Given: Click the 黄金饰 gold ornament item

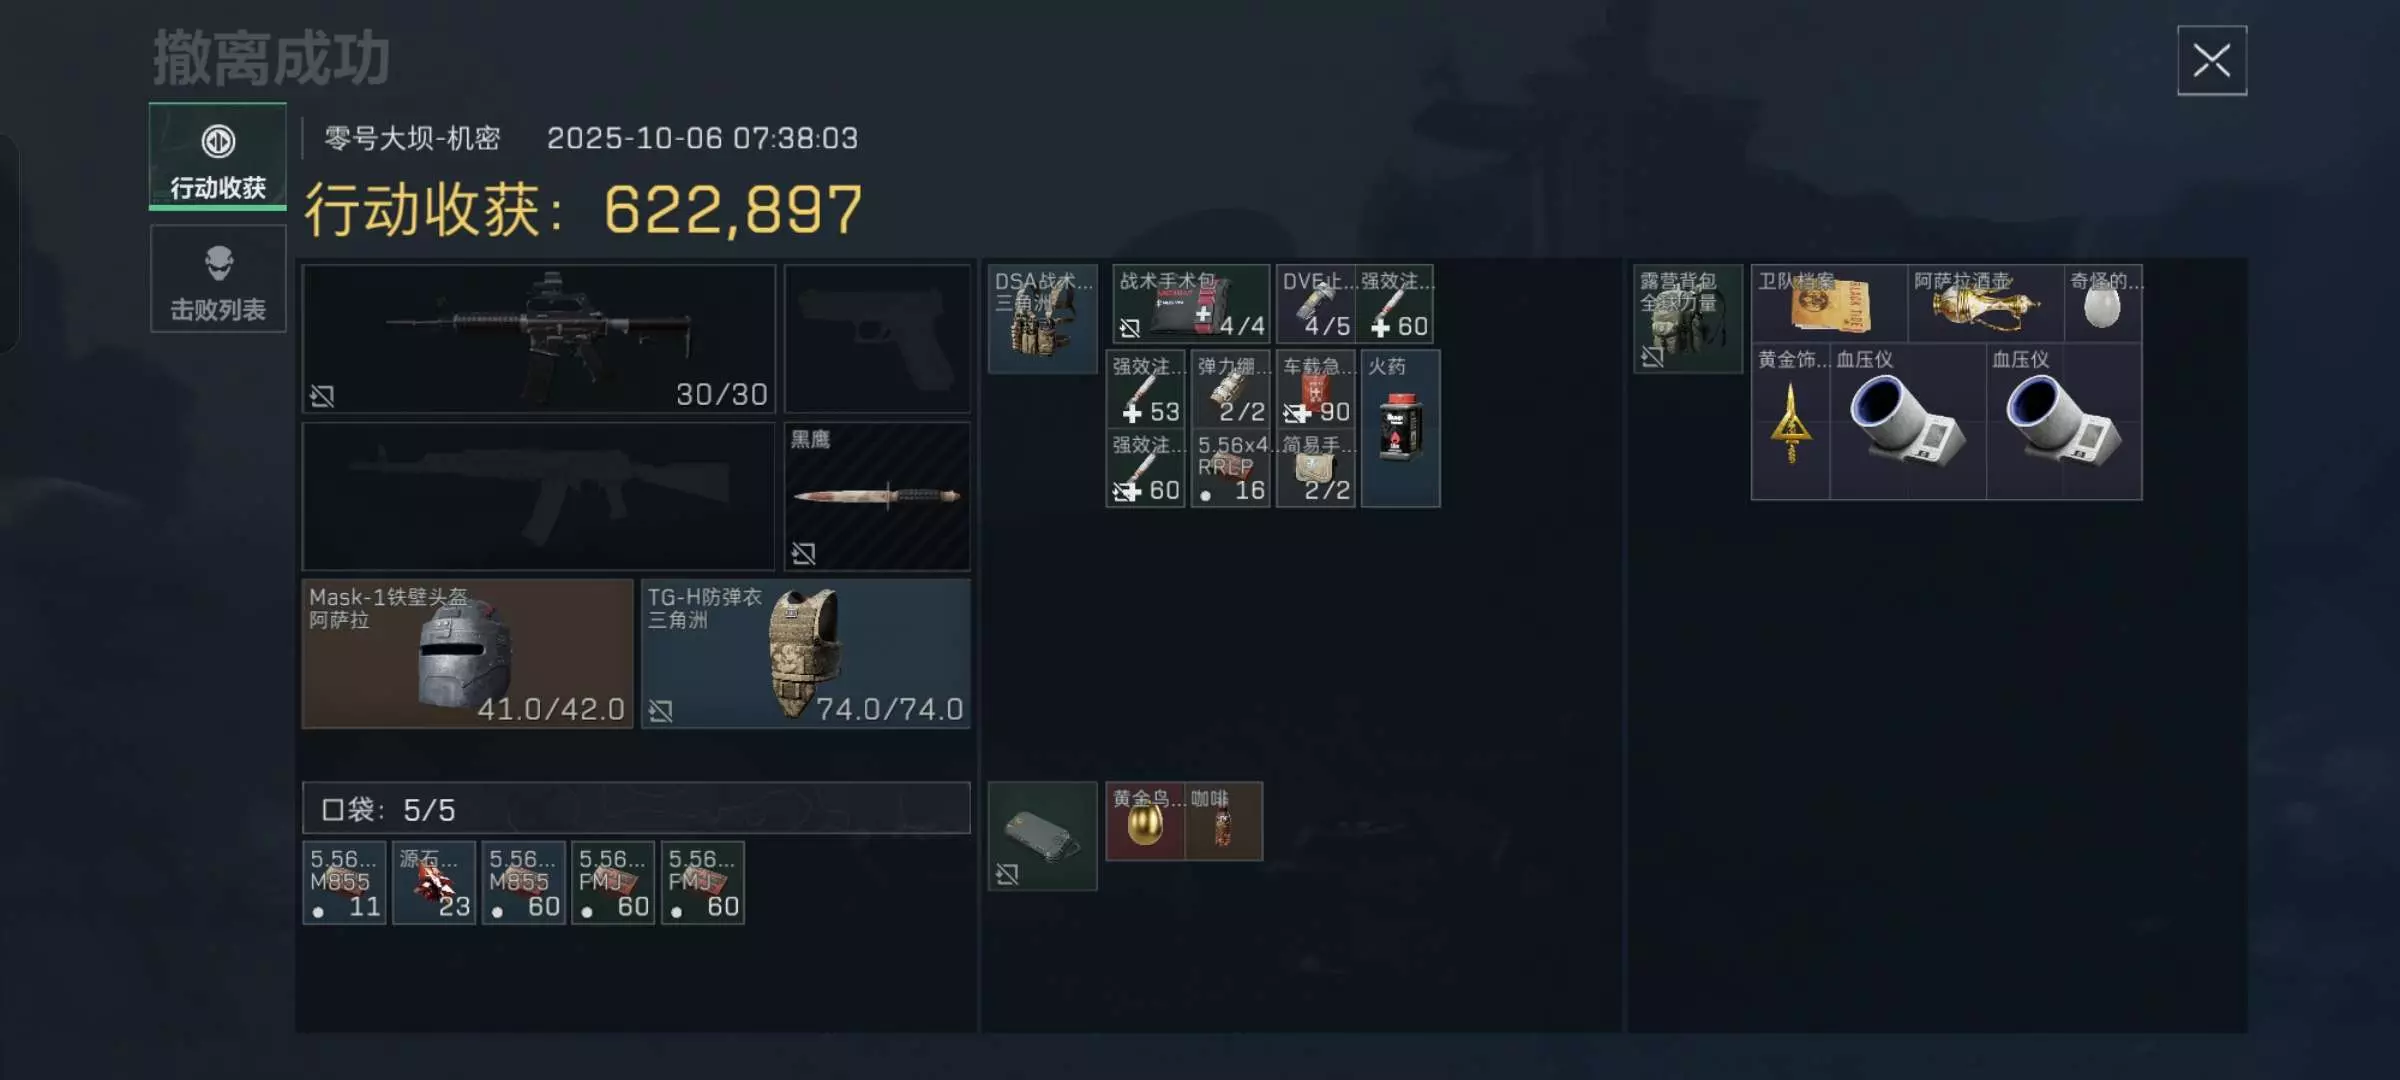Looking at the screenshot, I should [1791, 421].
